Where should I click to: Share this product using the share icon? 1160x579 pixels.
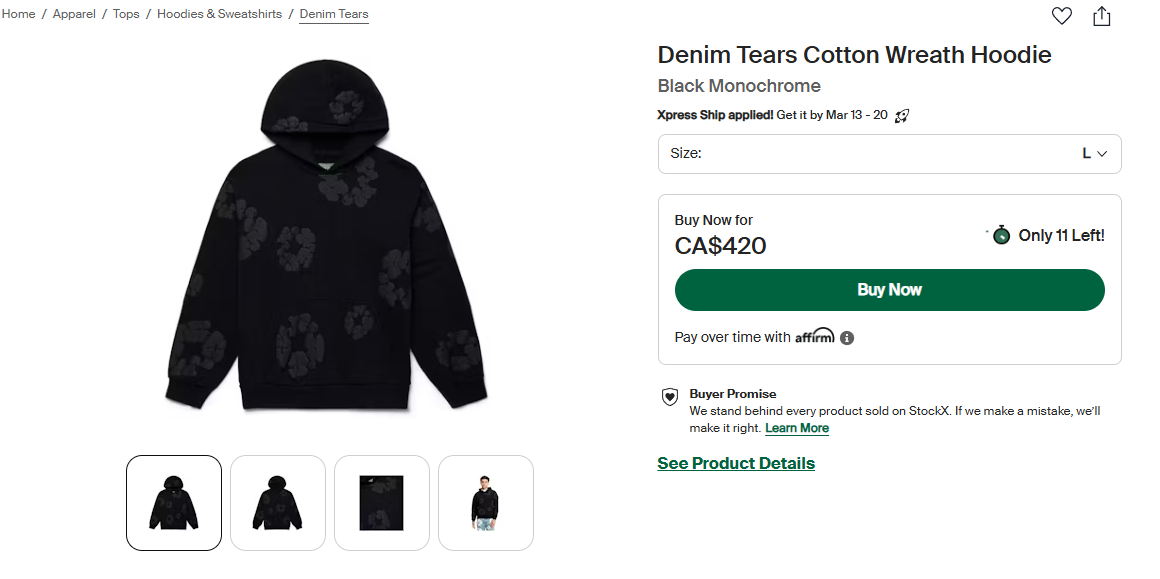click(1102, 16)
